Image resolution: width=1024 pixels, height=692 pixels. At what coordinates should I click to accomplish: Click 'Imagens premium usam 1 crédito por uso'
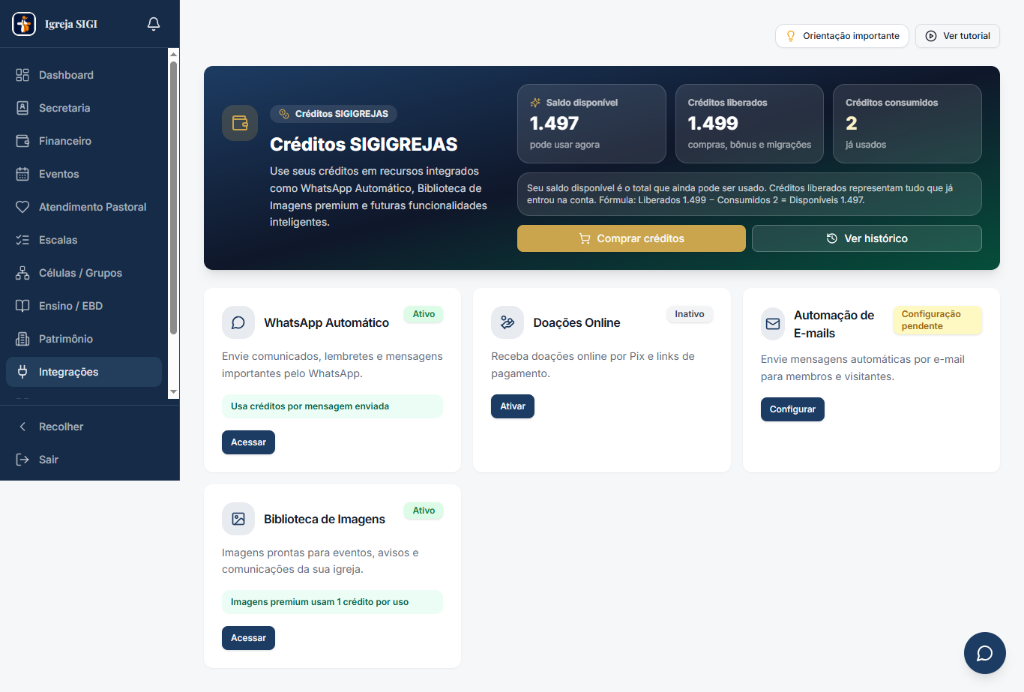click(332, 602)
